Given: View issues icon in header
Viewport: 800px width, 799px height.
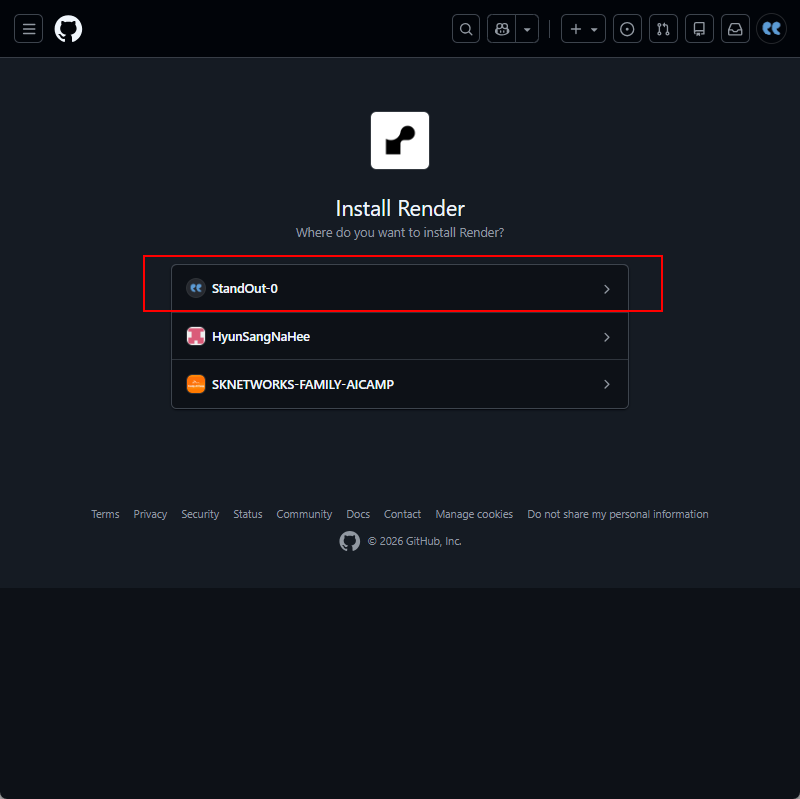Looking at the screenshot, I should point(627,29).
